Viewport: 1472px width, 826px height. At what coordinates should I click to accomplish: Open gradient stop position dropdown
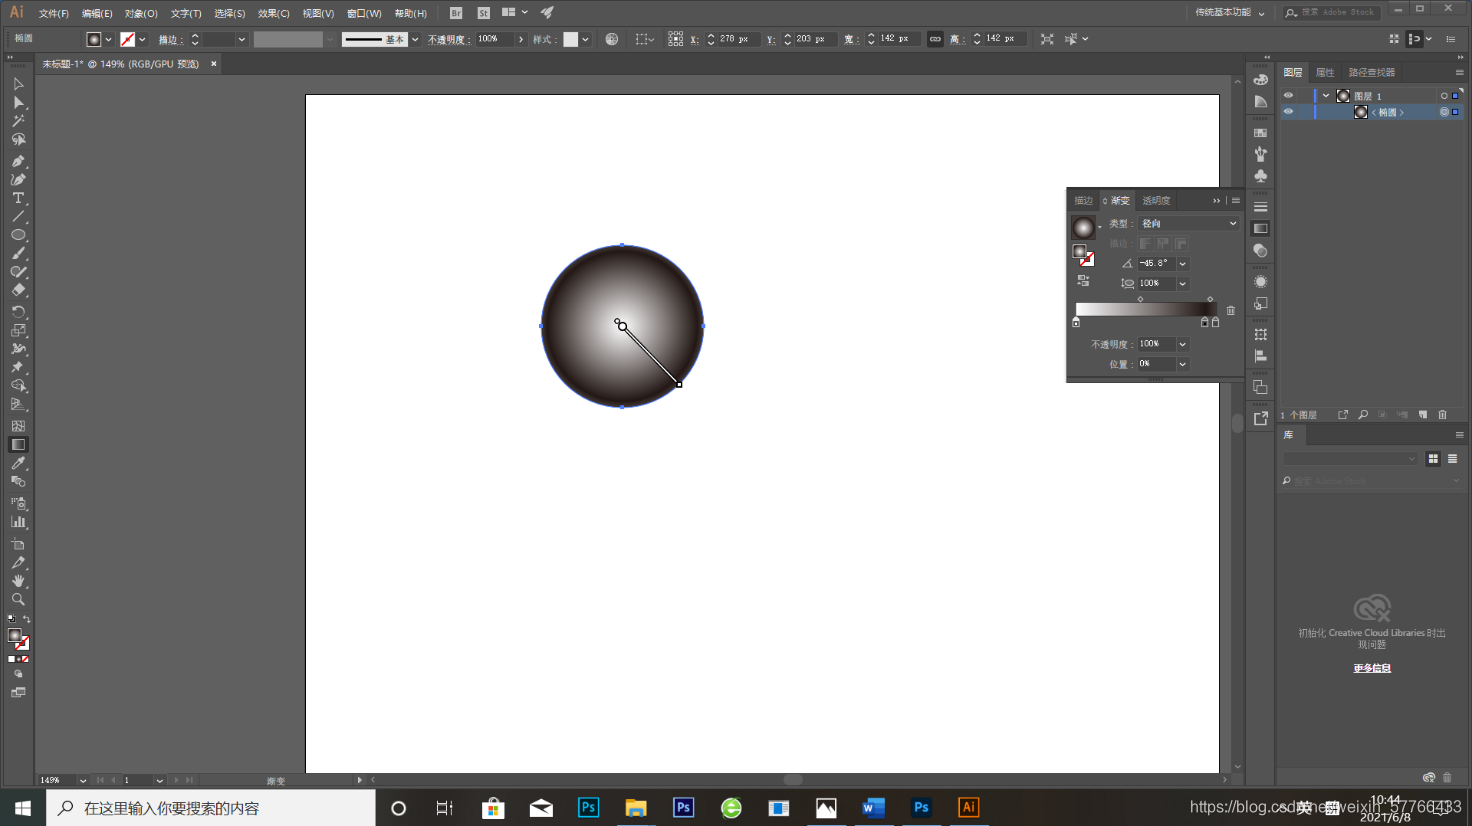point(1183,364)
